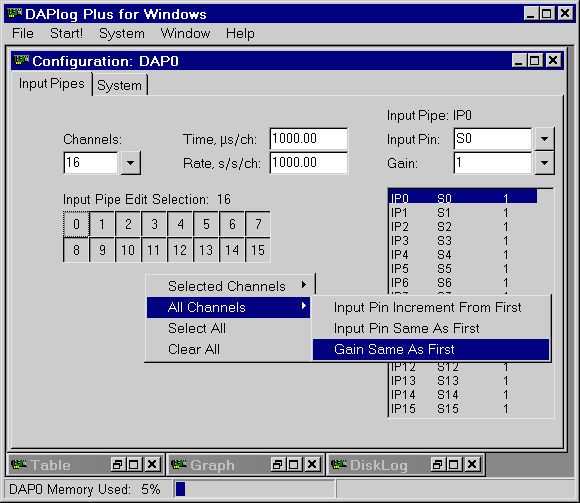Toggle input pipe 7 selection button

258,224
